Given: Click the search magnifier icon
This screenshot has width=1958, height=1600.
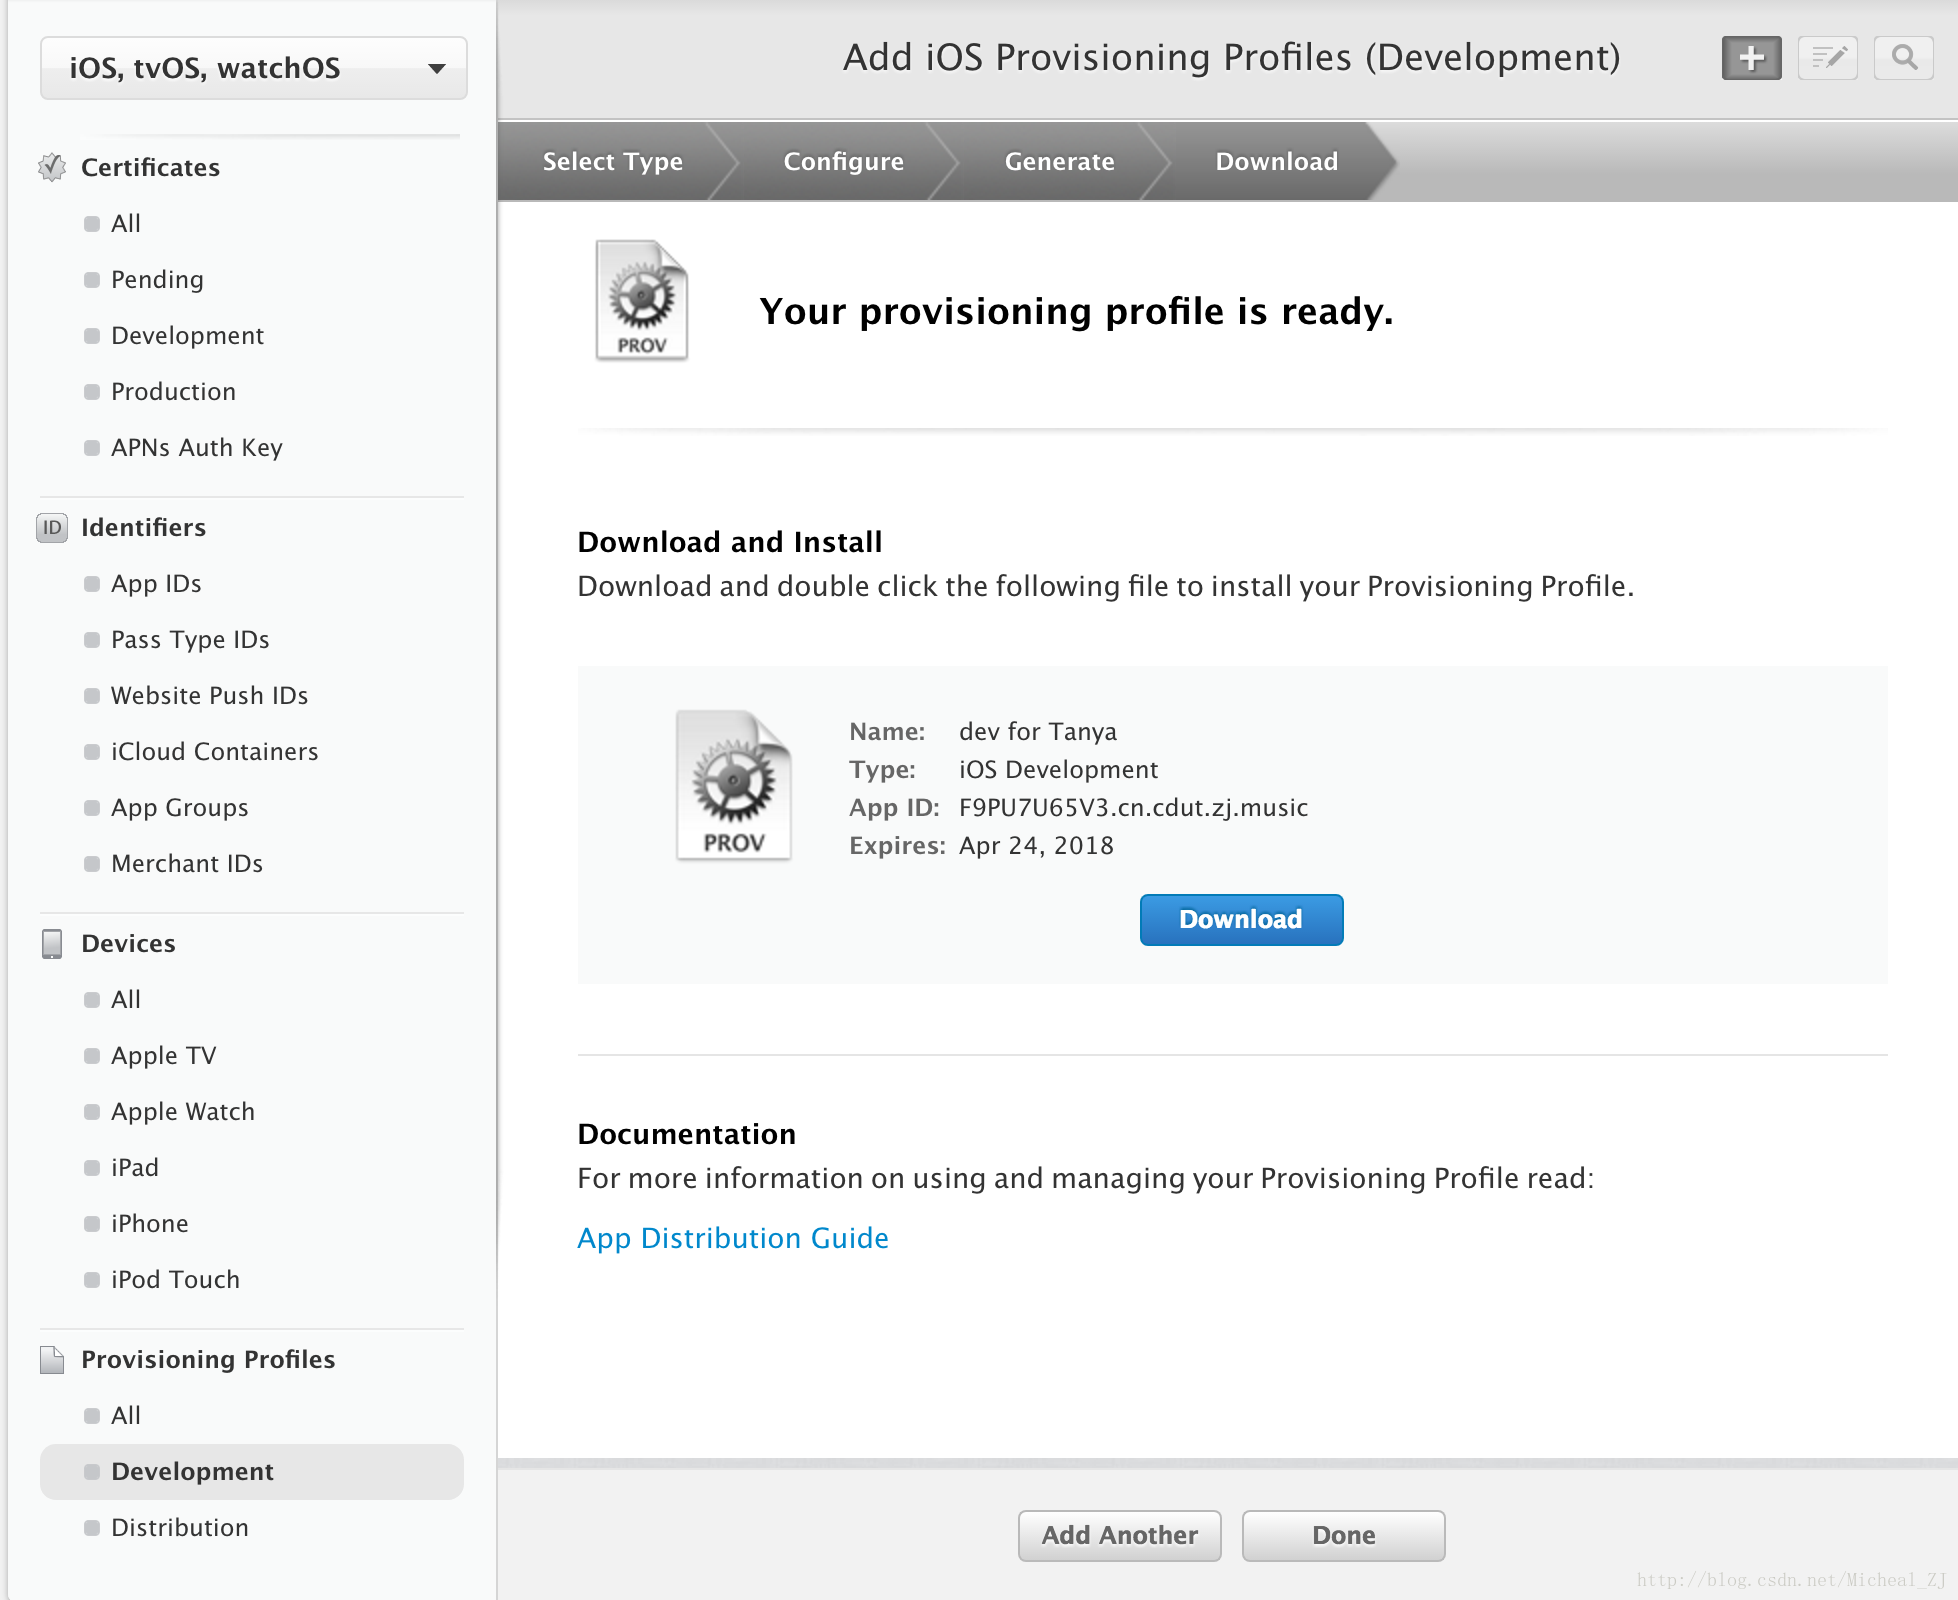Looking at the screenshot, I should click(x=1904, y=57).
